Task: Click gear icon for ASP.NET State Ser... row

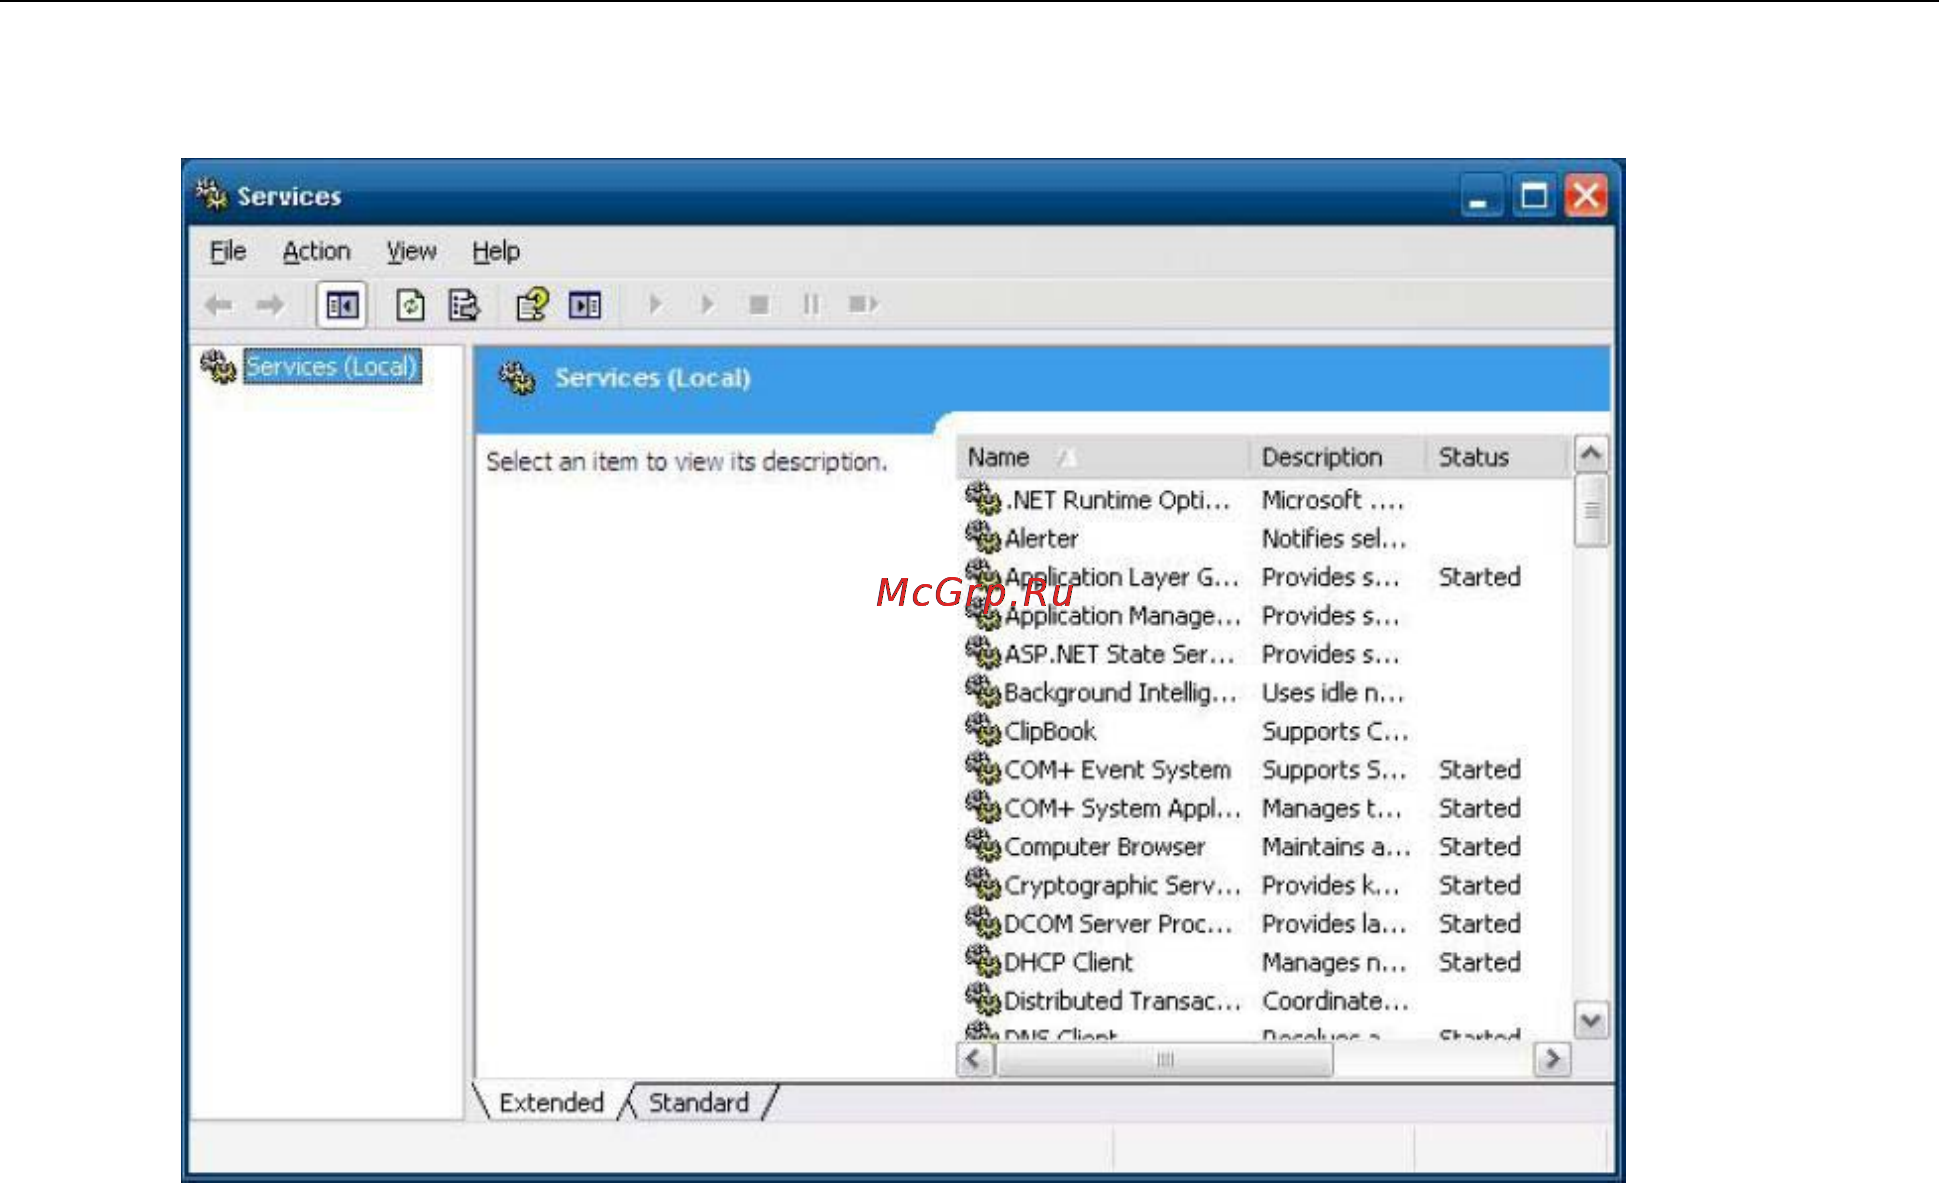Action: (983, 653)
